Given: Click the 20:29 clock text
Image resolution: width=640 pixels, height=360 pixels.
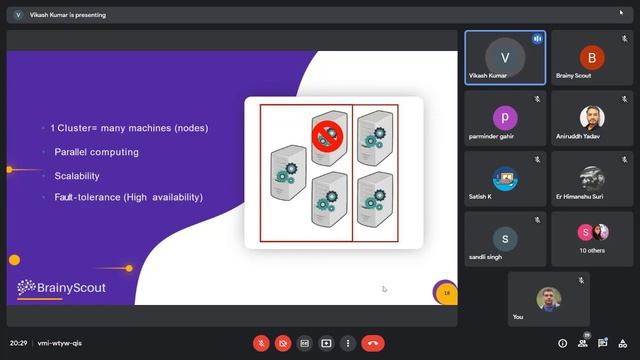Looking at the screenshot, I should point(18,343).
